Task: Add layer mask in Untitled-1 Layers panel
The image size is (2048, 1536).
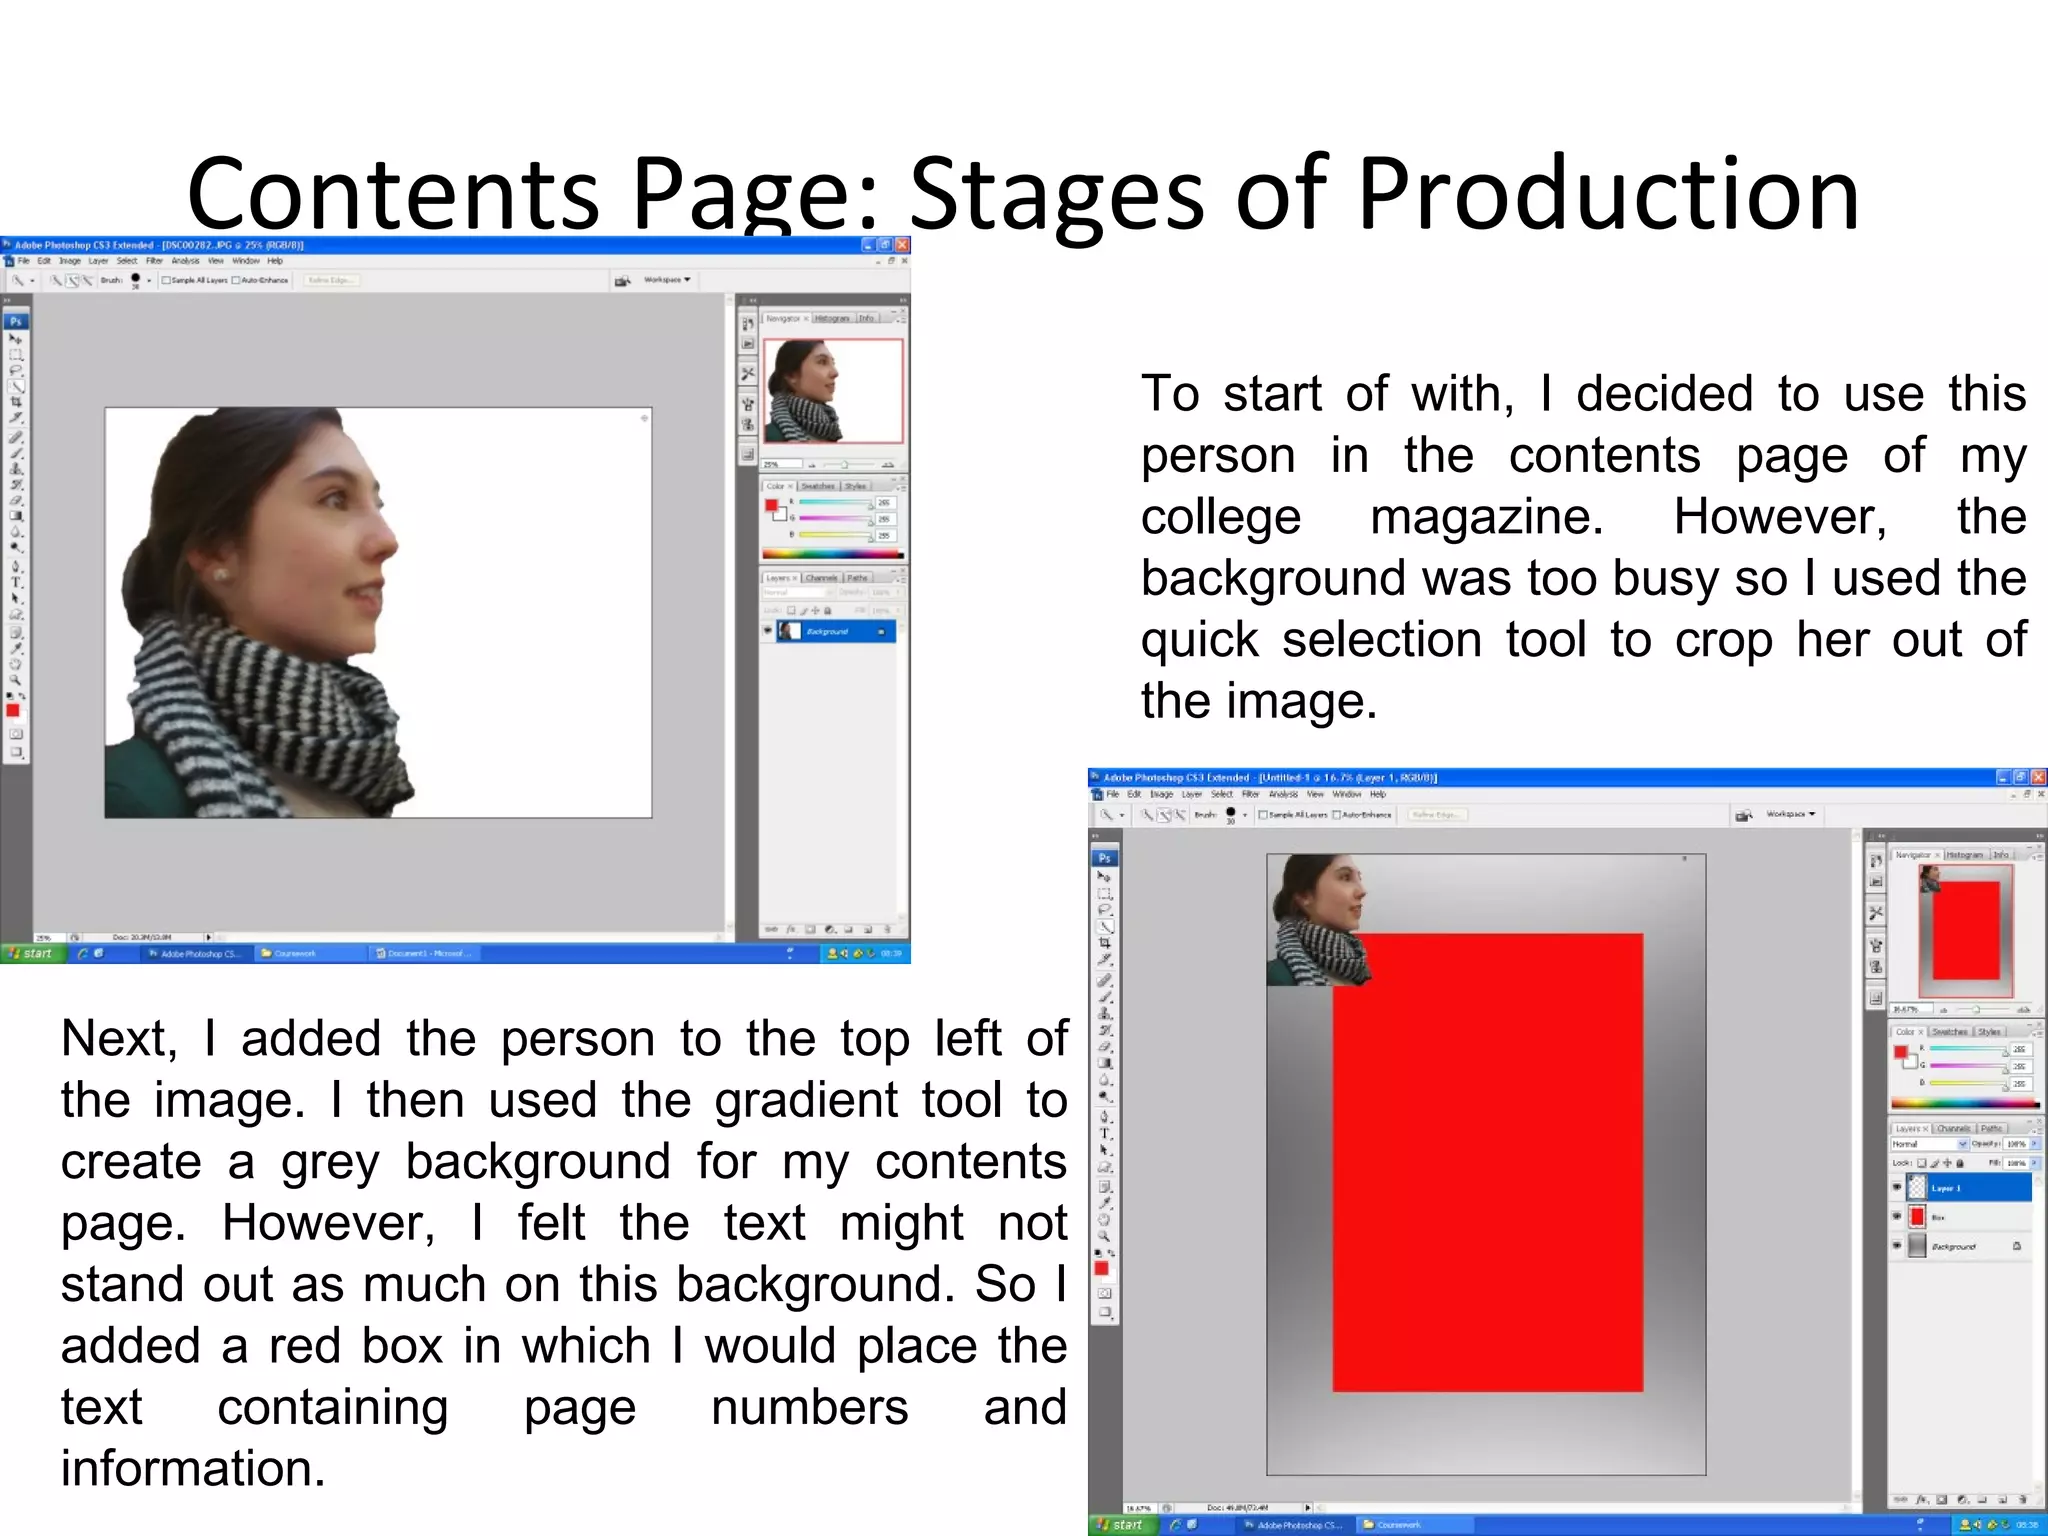Action: tap(1942, 1500)
